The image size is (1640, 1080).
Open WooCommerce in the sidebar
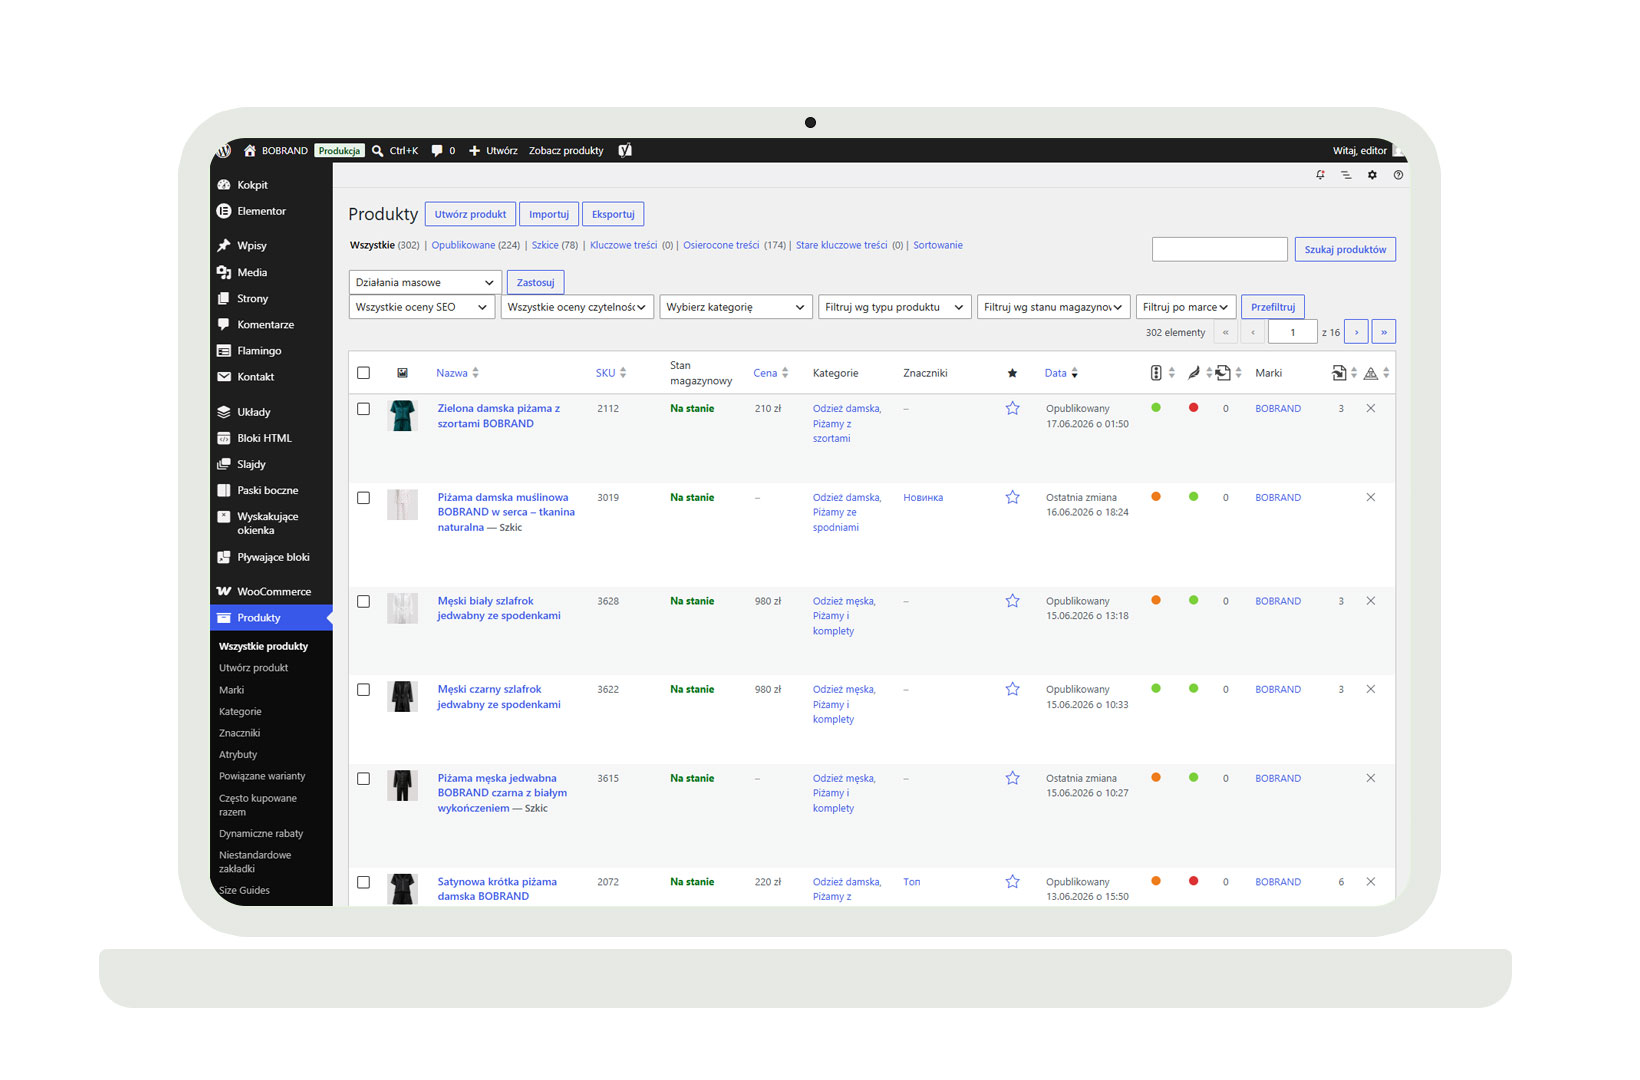pos(271,592)
